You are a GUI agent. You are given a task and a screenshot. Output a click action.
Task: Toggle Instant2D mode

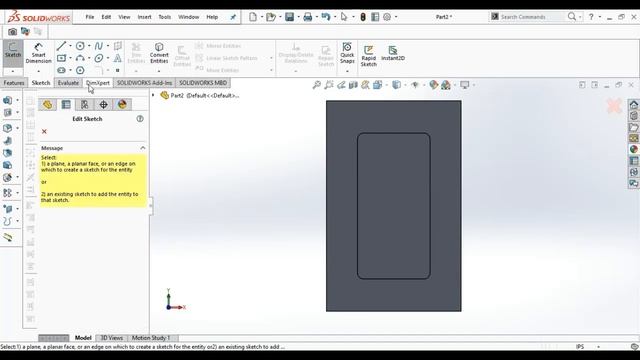point(393,53)
